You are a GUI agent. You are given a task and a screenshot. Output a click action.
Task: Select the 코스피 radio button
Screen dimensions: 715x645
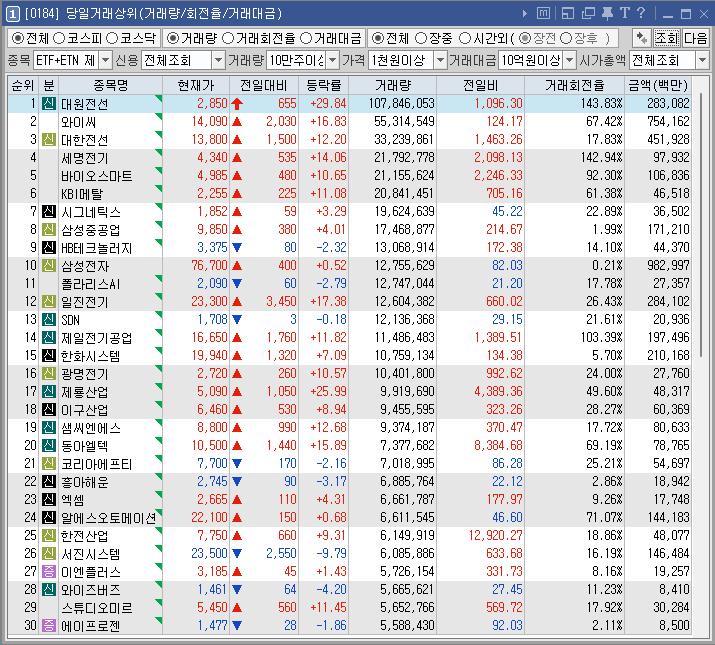point(59,38)
